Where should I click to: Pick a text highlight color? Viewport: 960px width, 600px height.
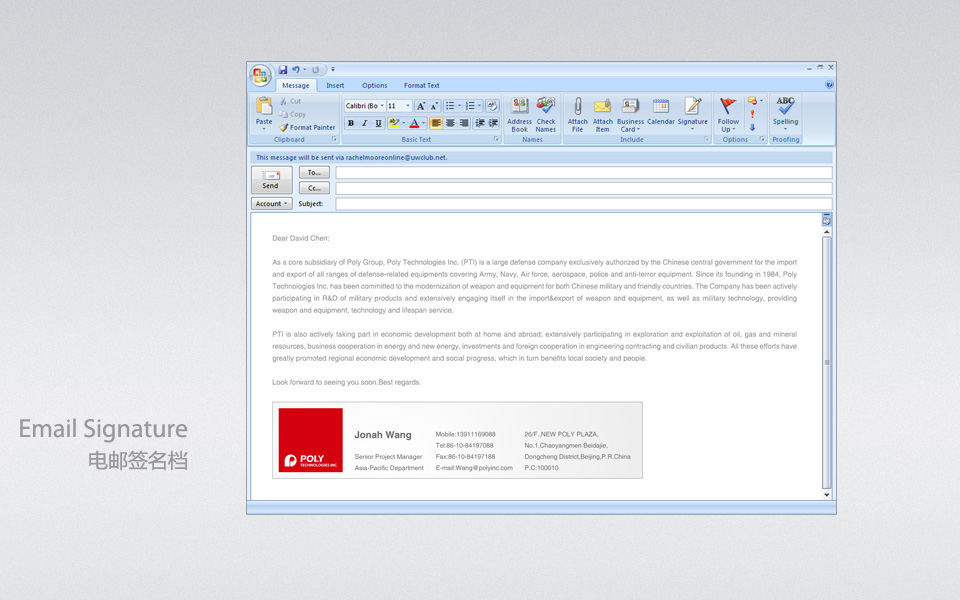coord(394,123)
